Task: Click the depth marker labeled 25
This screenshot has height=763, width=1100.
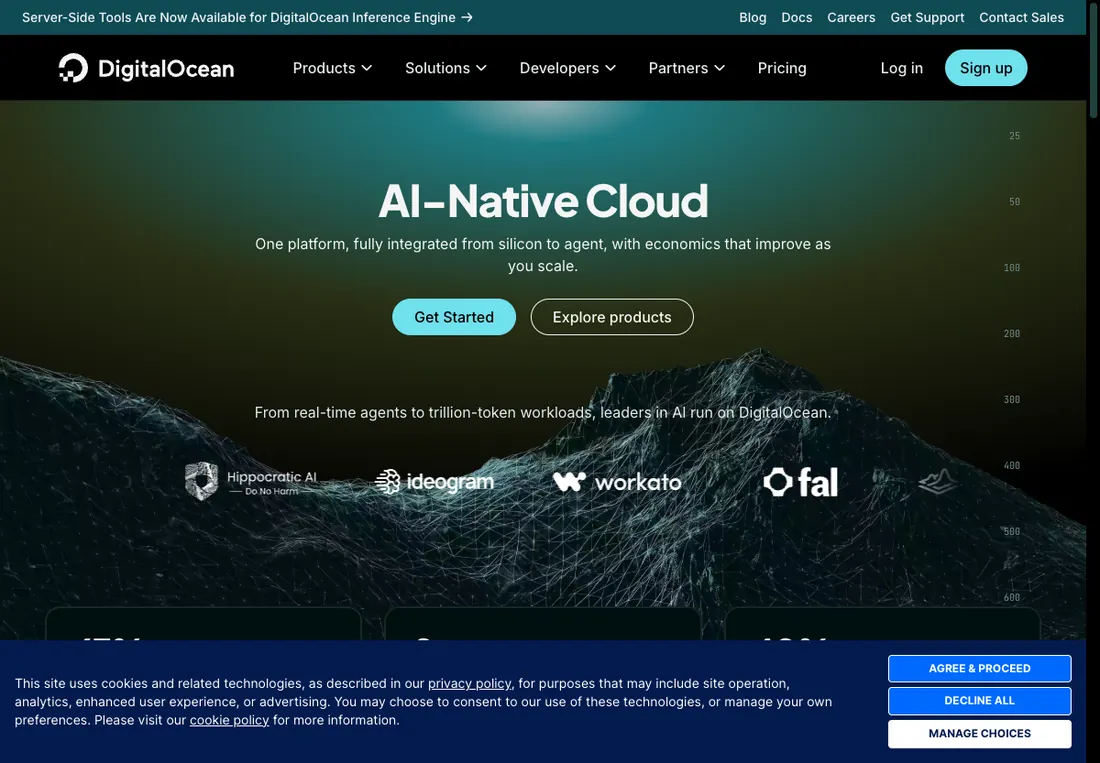Action: pos(1014,136)
